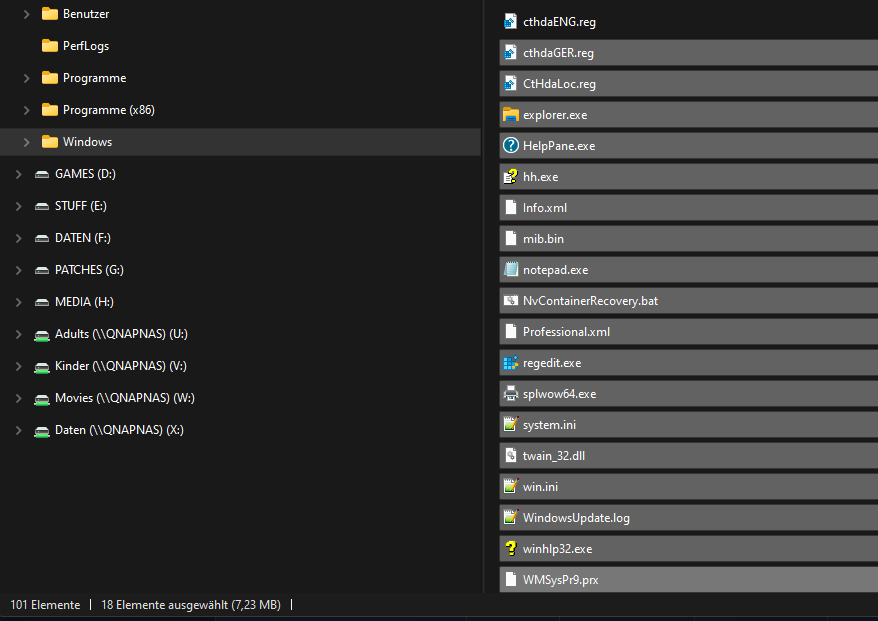Expand the STUFF (E:) drive
878x621 pixels.
(18, 206)
